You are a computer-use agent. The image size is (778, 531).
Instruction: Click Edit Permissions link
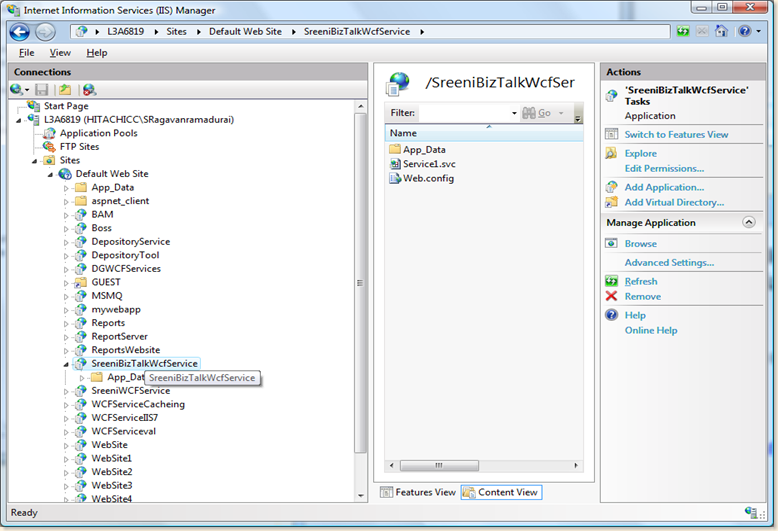click(x=664, y=168)
